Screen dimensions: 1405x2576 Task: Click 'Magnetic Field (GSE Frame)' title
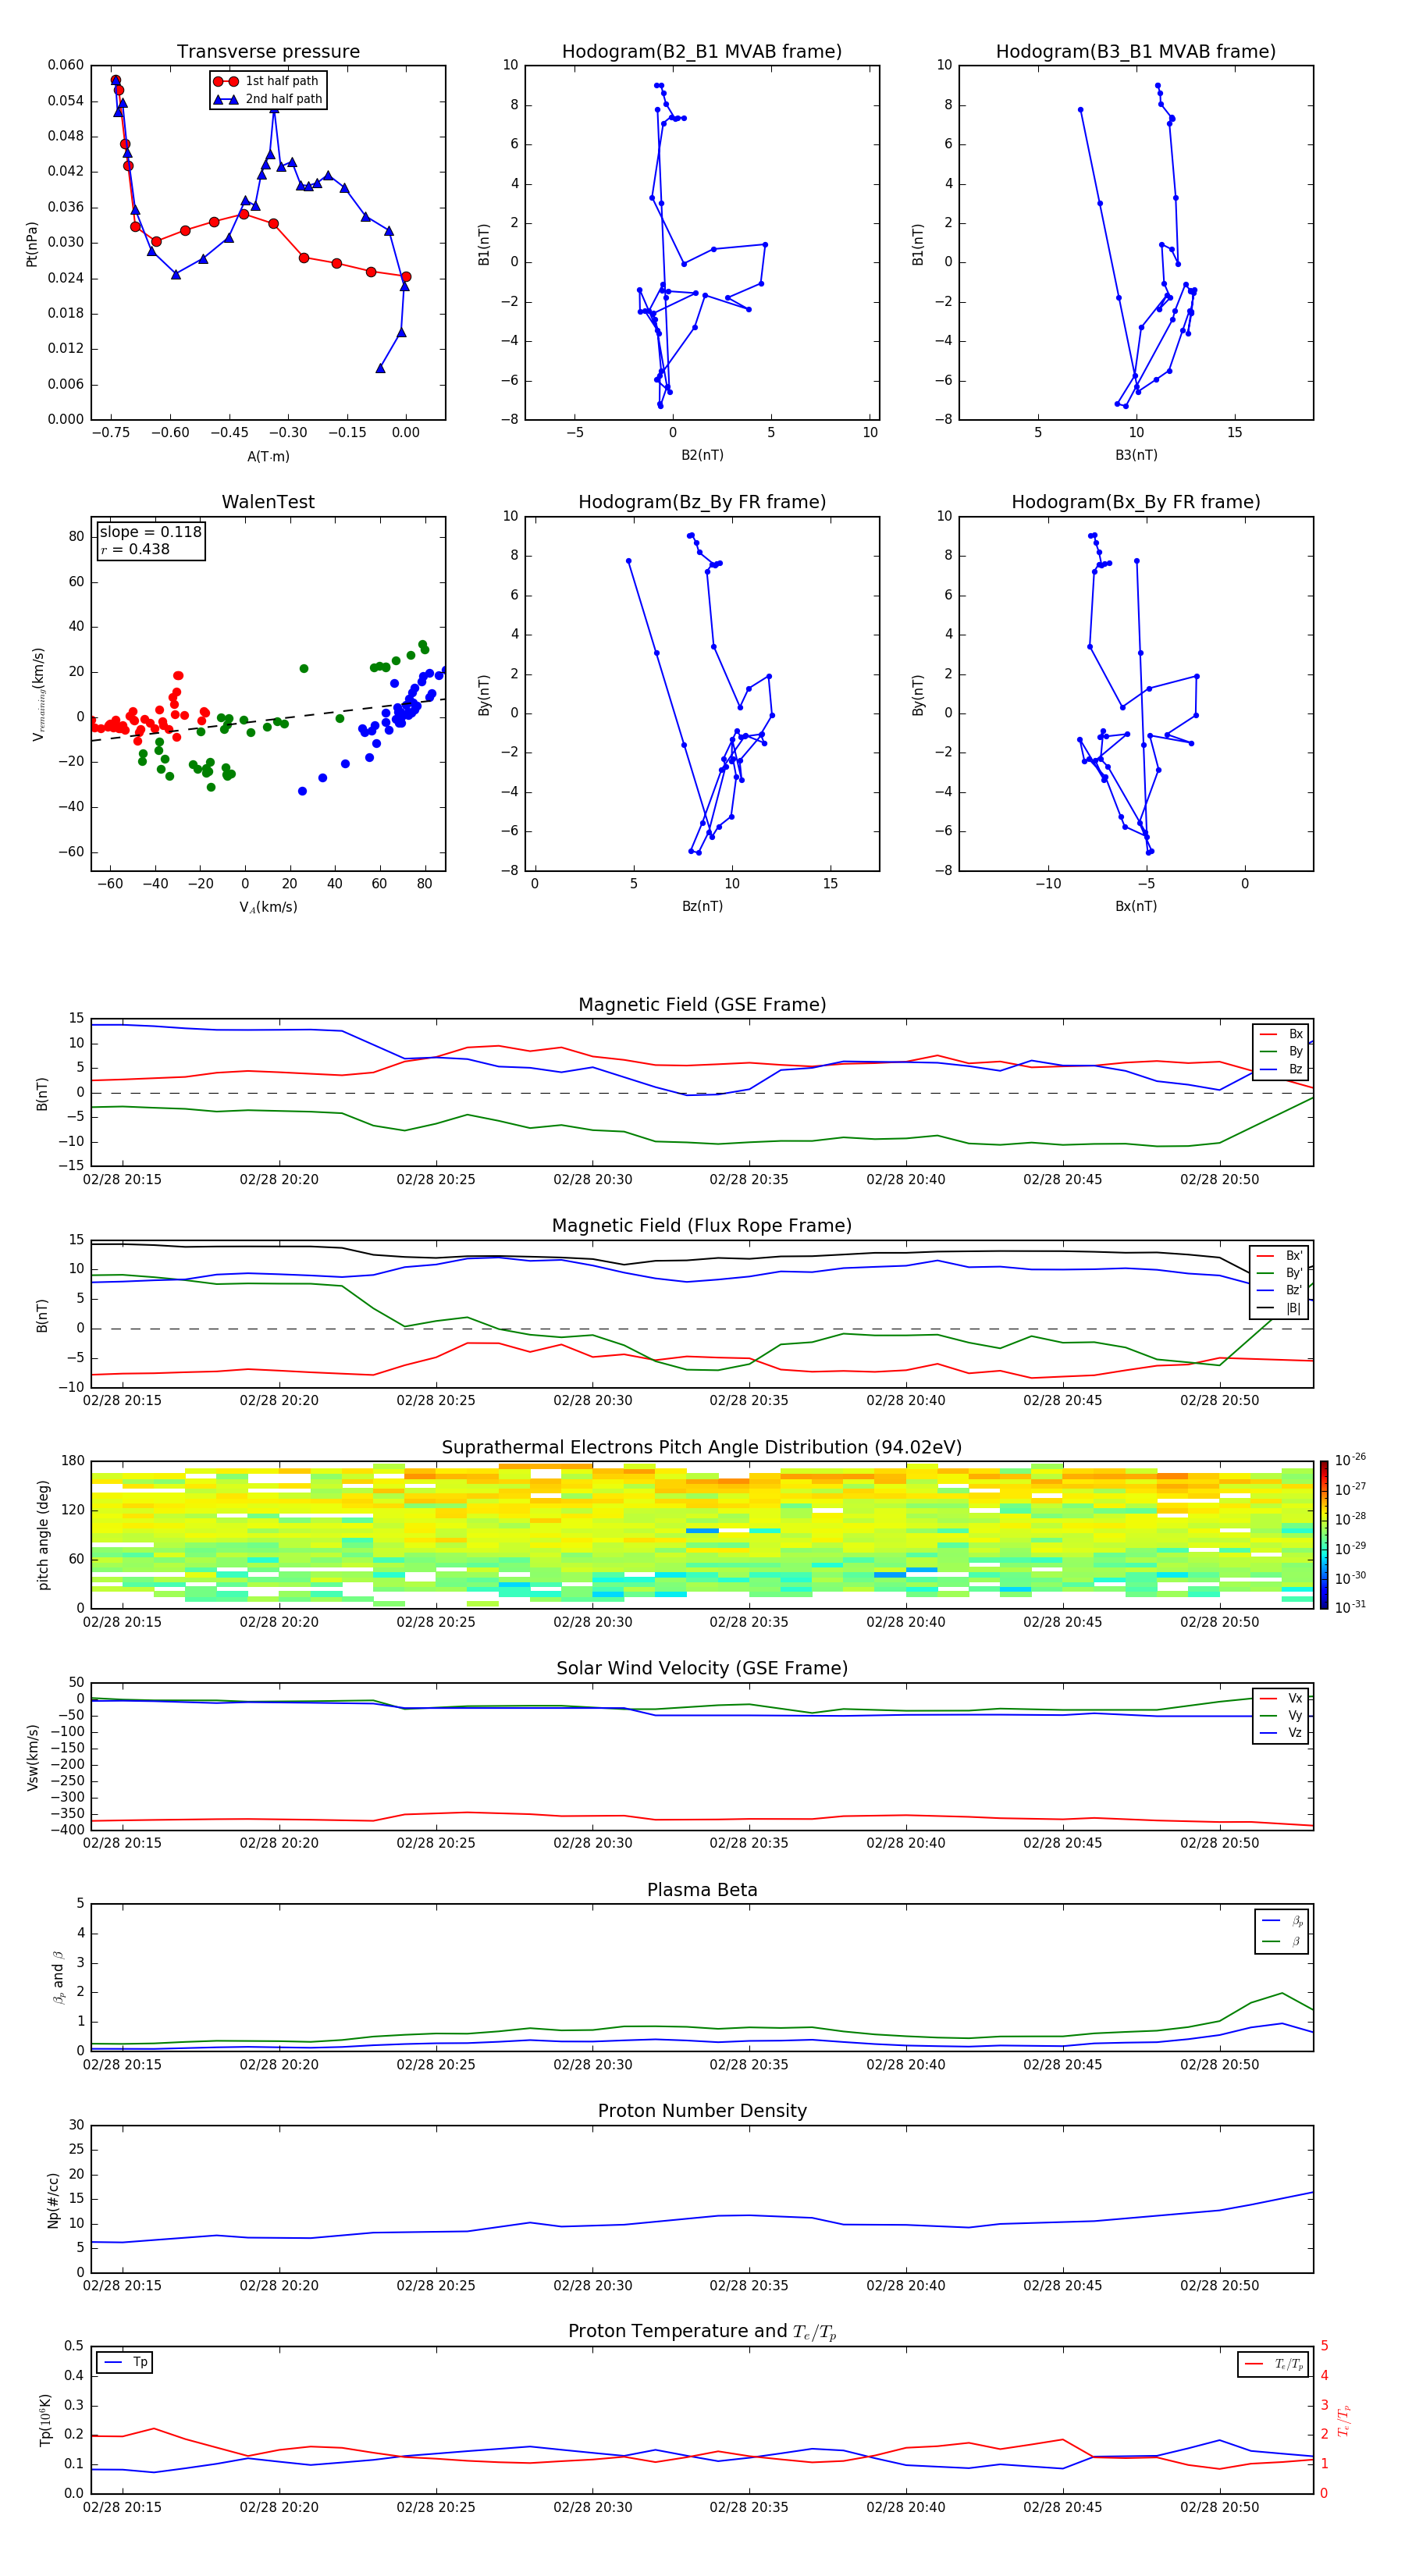coord(702,1005)
